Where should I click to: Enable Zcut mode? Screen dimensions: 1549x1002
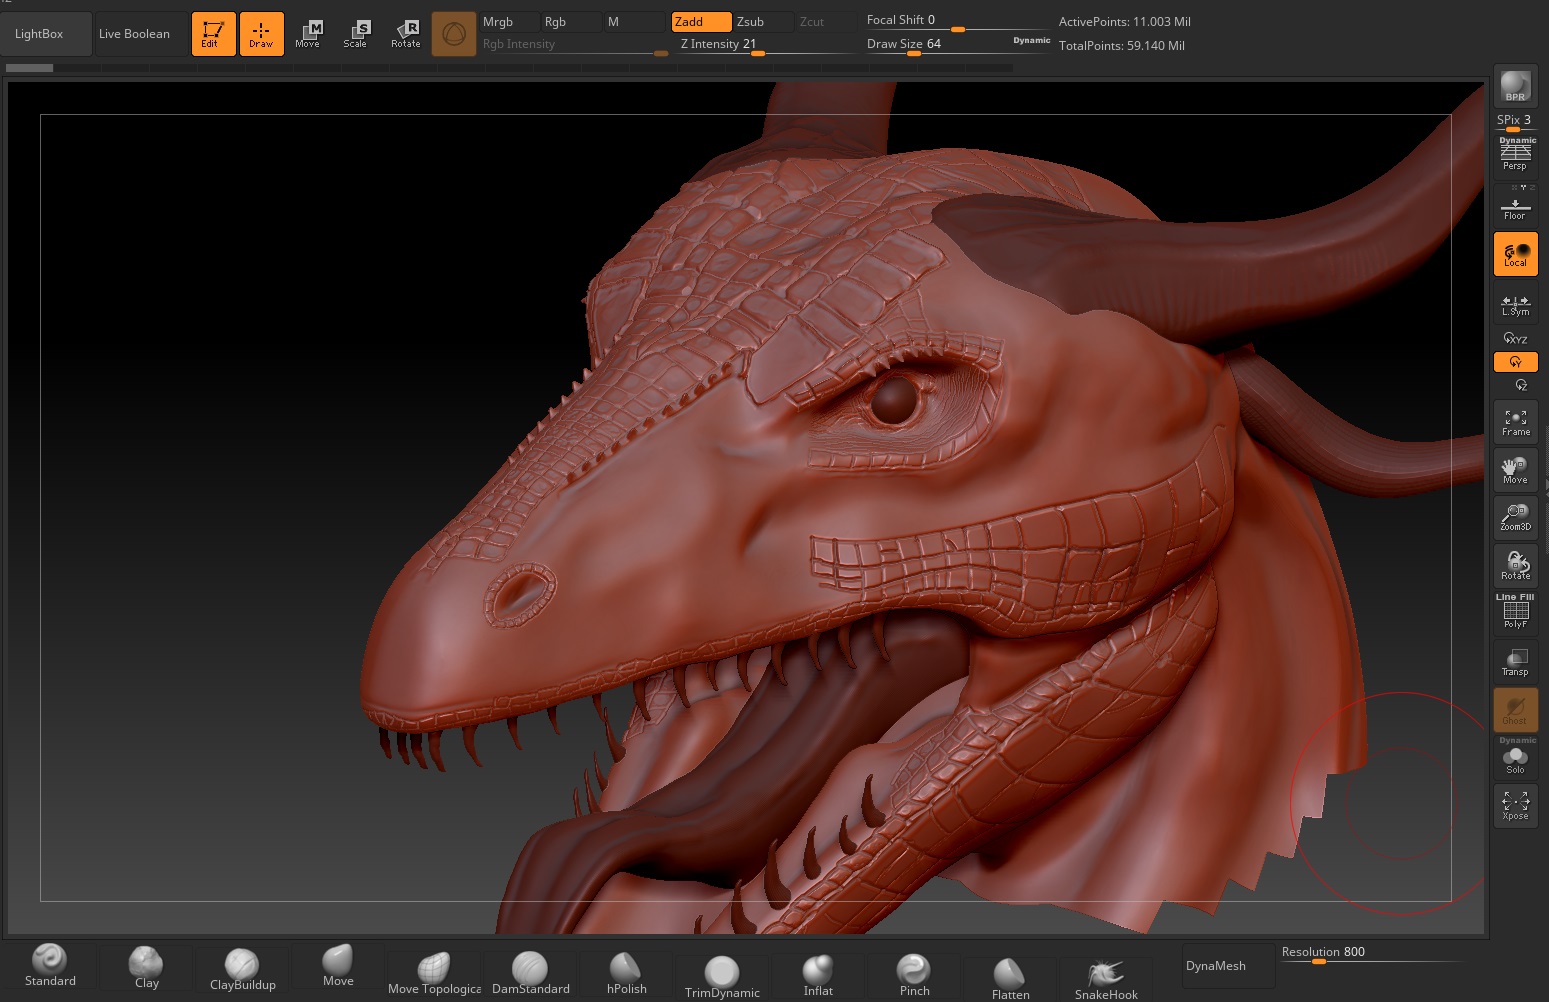click(825, 22)
